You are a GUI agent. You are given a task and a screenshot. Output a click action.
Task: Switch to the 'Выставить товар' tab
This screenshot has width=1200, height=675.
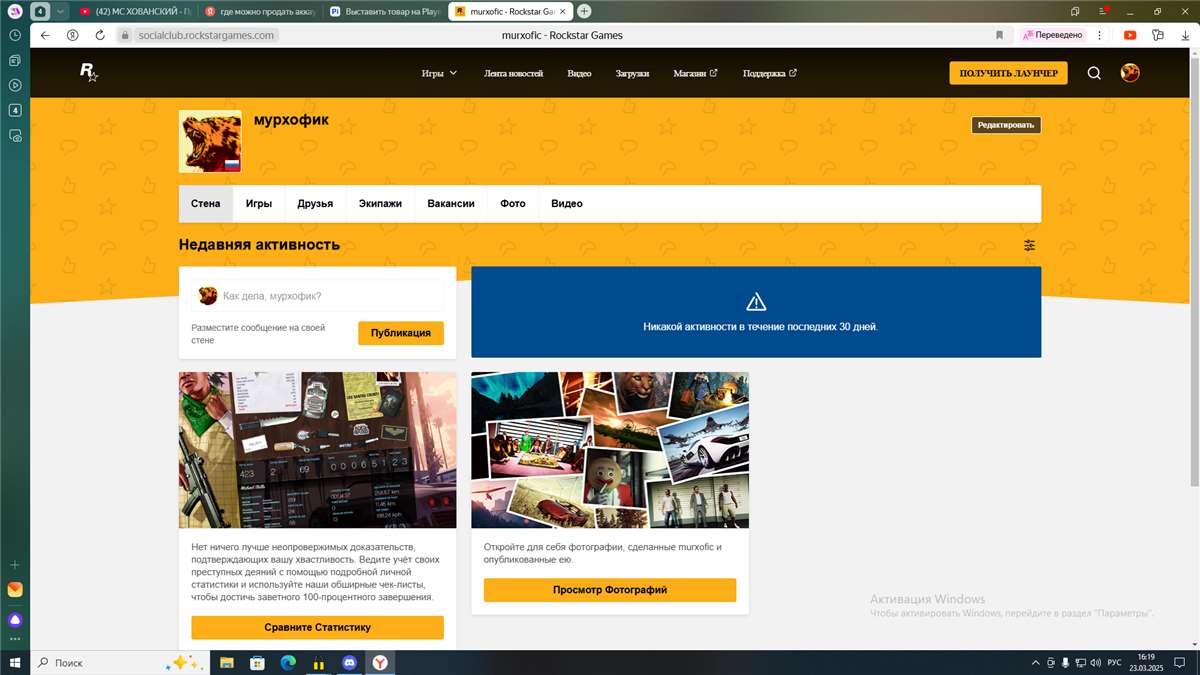[x=384, y=11]
